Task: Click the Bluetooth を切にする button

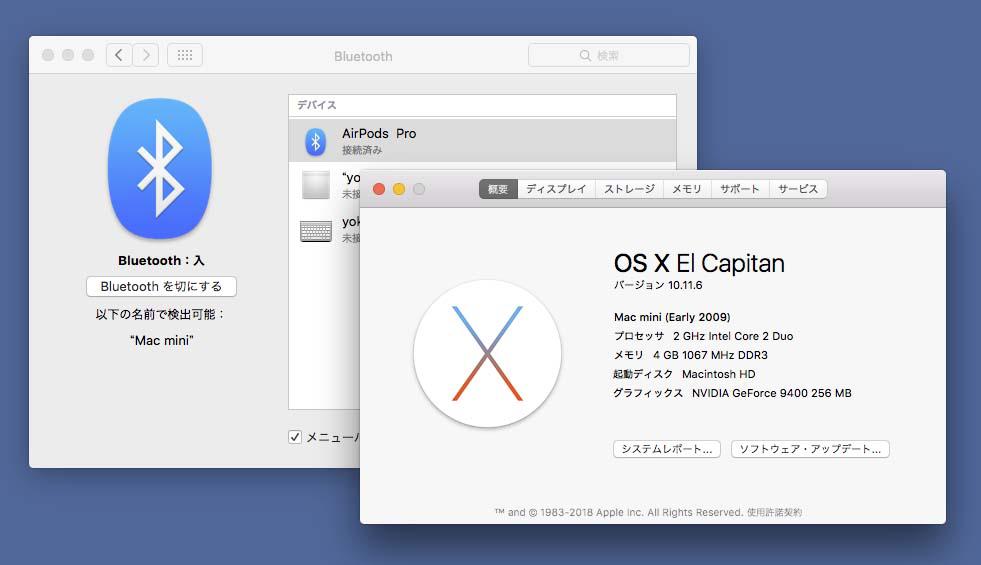Action: pyautogui.click(x=161, y=287)
